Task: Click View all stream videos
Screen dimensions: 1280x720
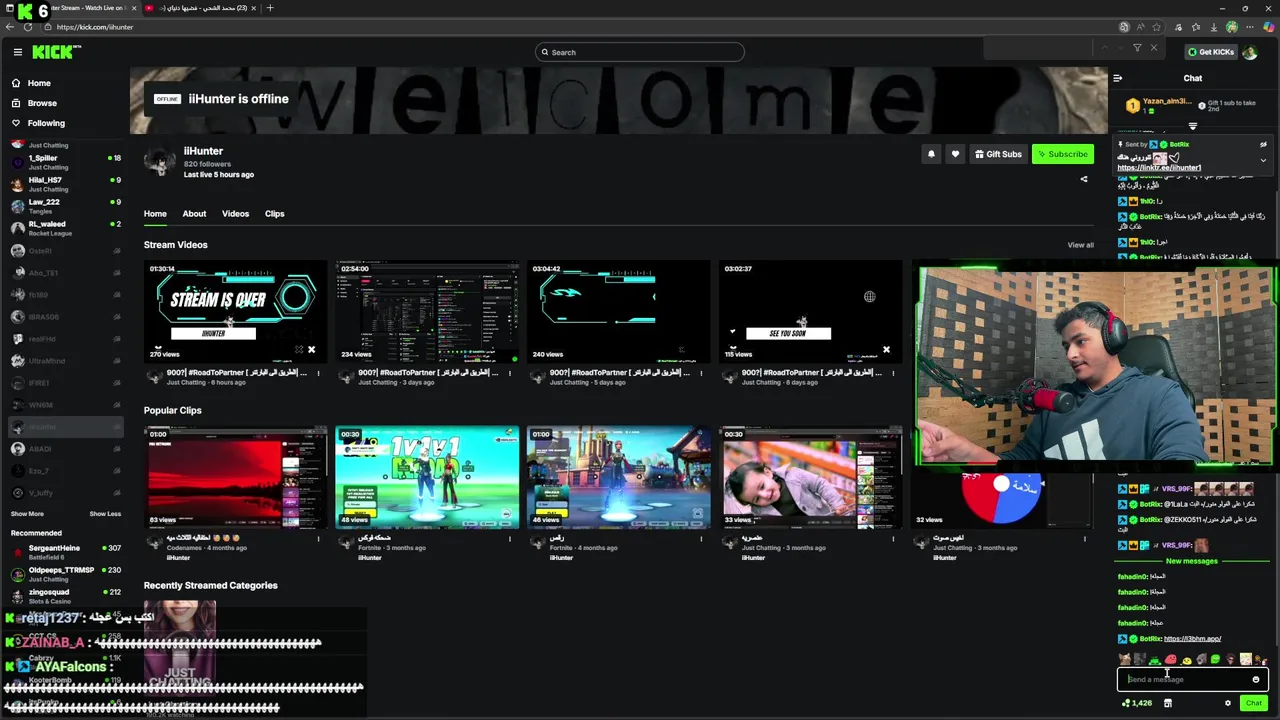Action: point(1080,245)
